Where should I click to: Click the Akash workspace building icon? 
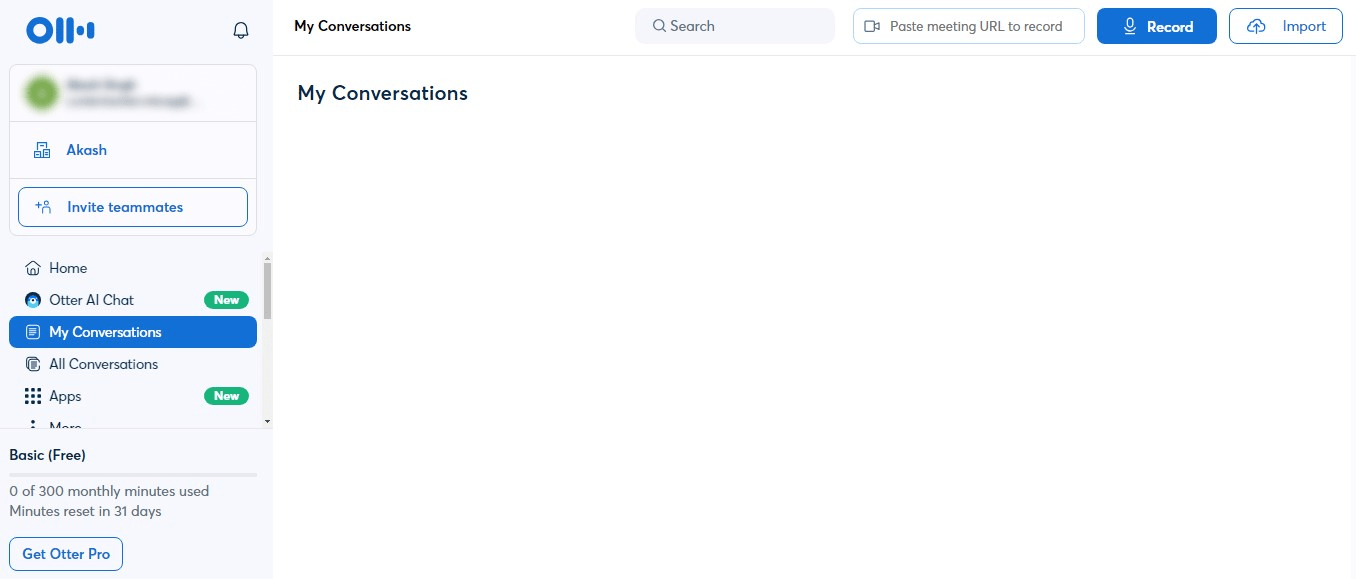(42, 150)
